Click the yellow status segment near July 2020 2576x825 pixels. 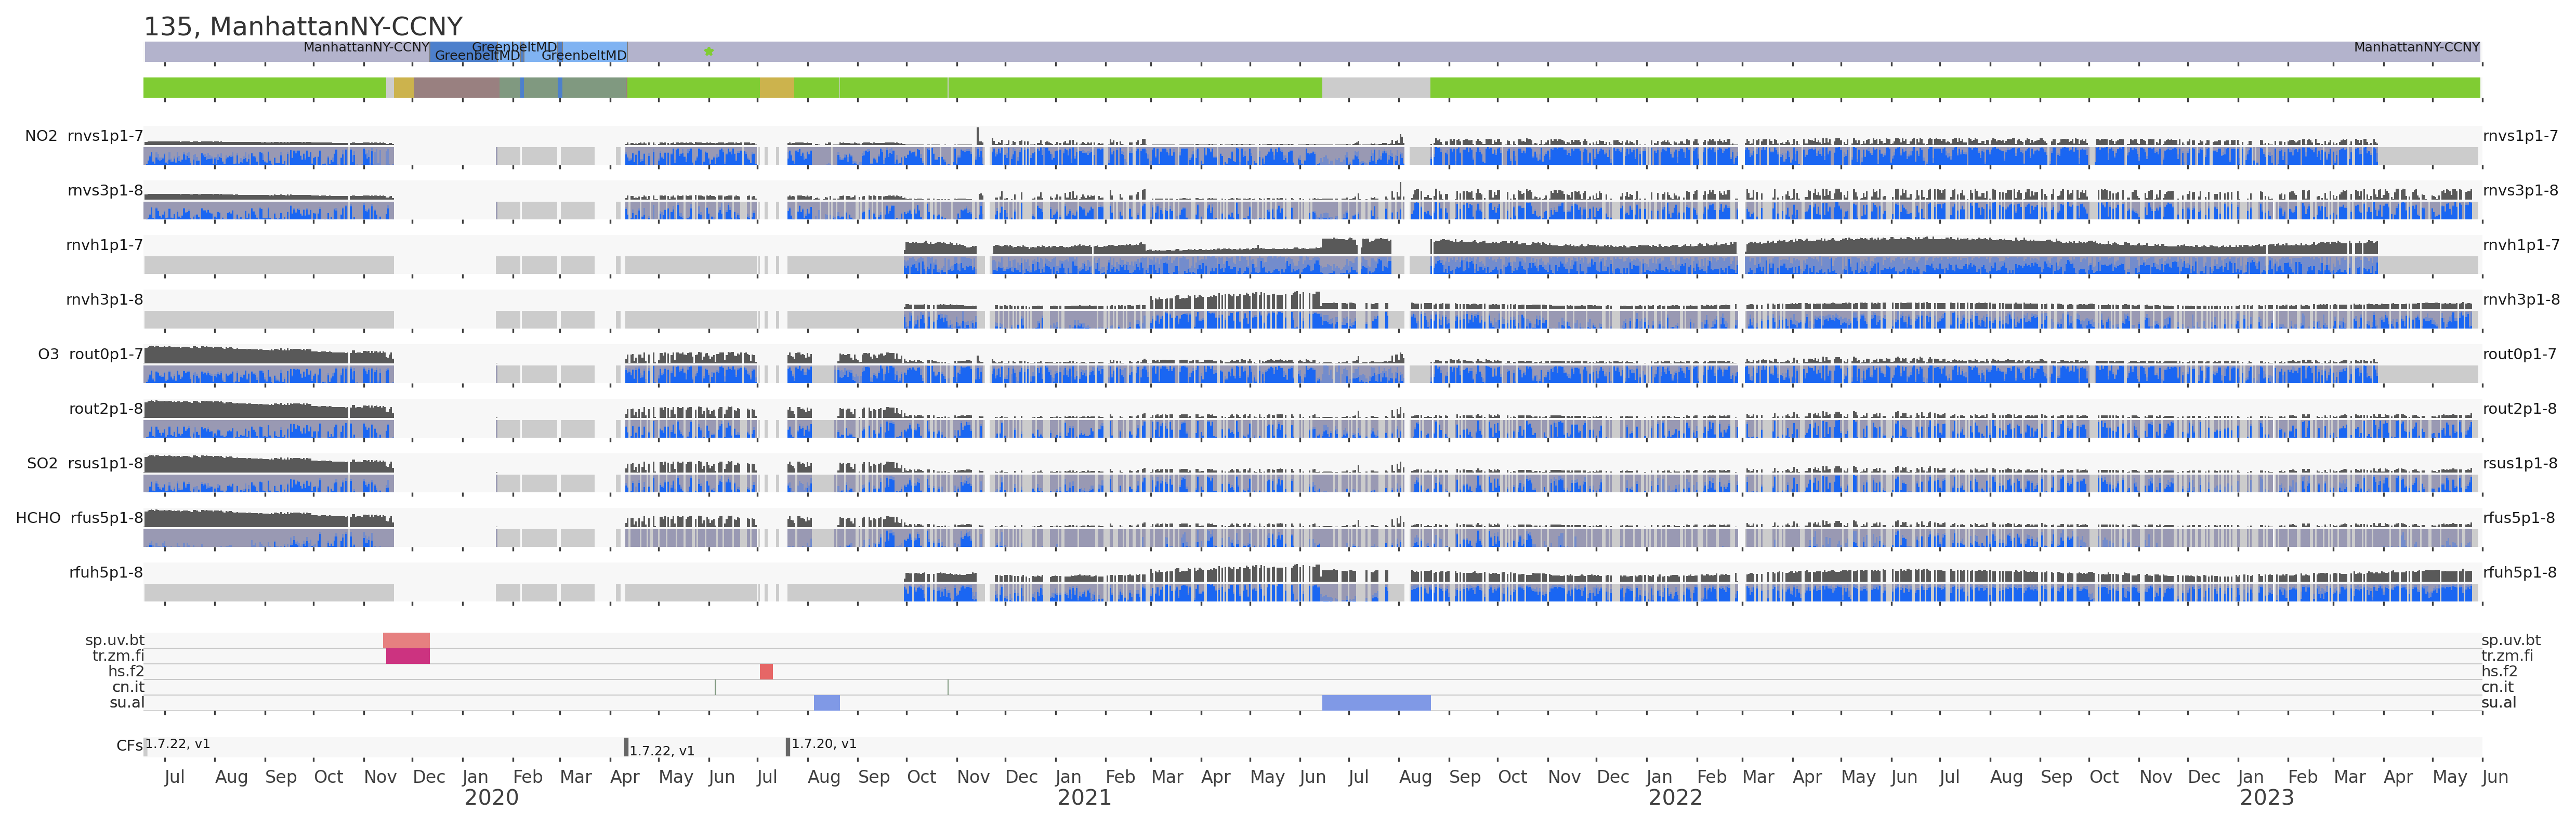click(x=776, y=88)
